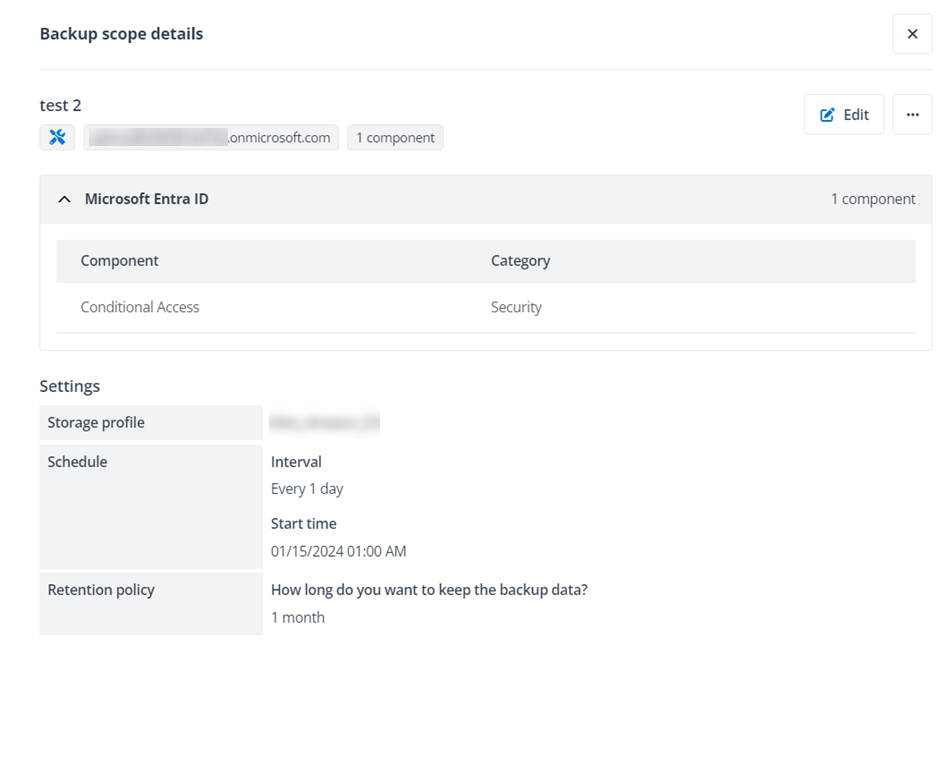The width and height of the screenshot is (942, 763).
Task: Click the Every 1 day interval text
Action: click(307, 488)
